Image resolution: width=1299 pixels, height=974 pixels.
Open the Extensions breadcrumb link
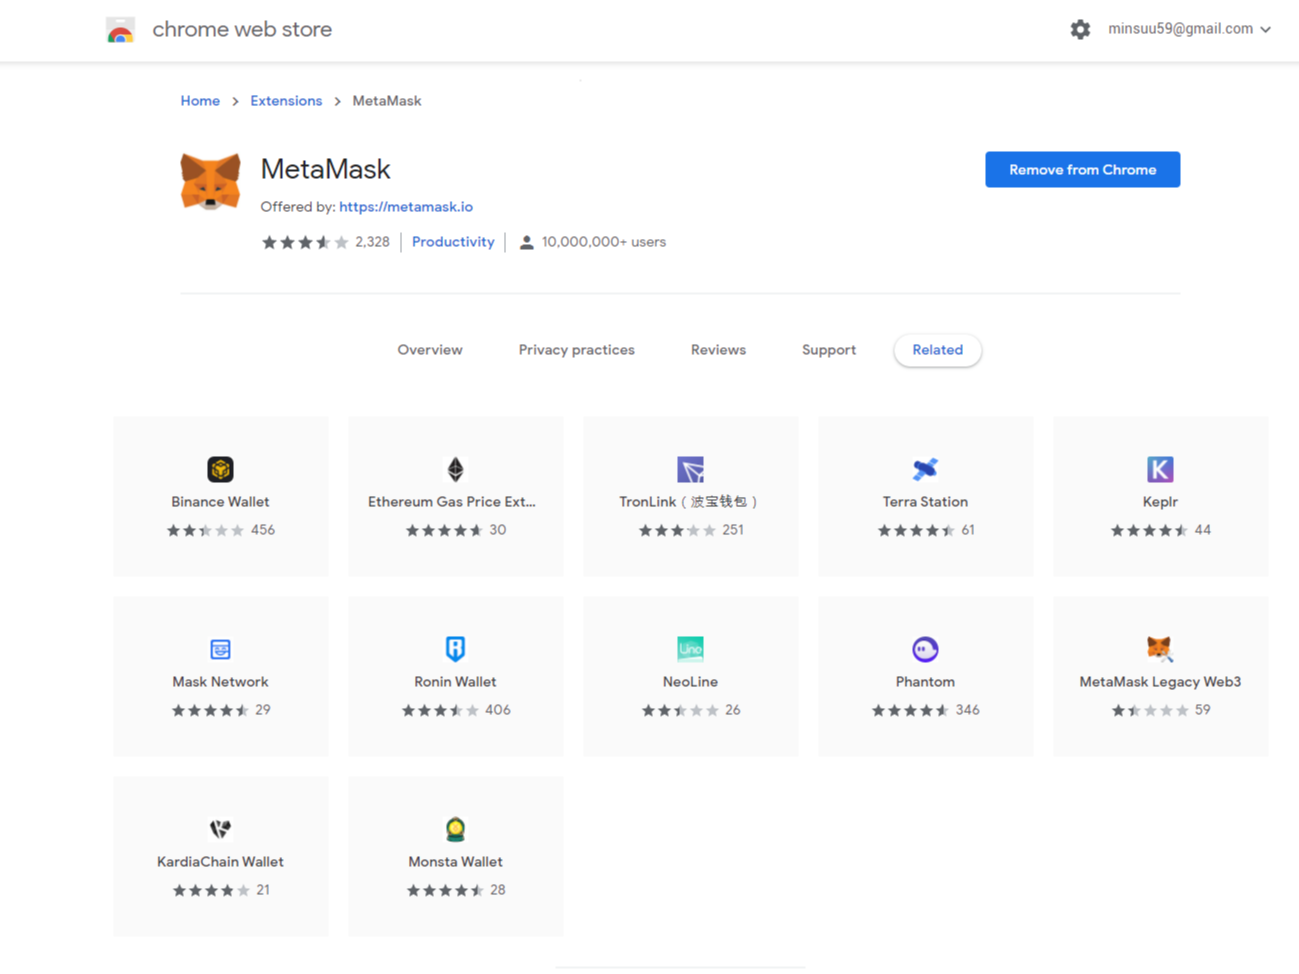[286, 101]
